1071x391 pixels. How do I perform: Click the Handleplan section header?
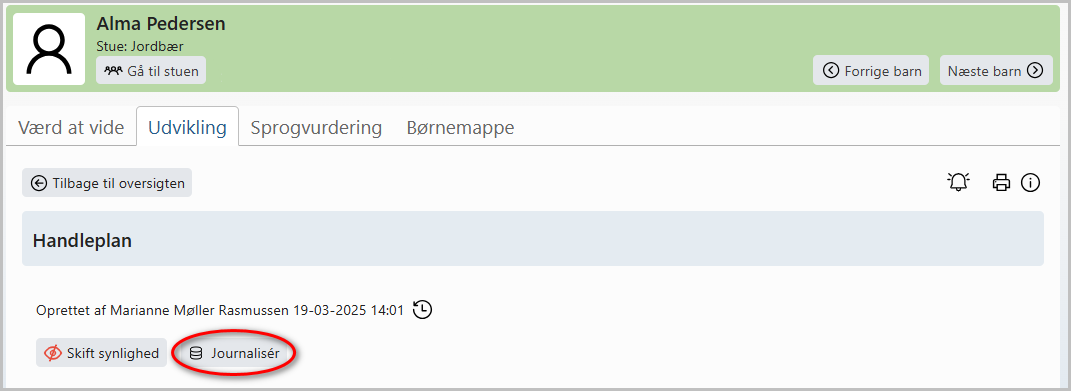pos(533,239)
